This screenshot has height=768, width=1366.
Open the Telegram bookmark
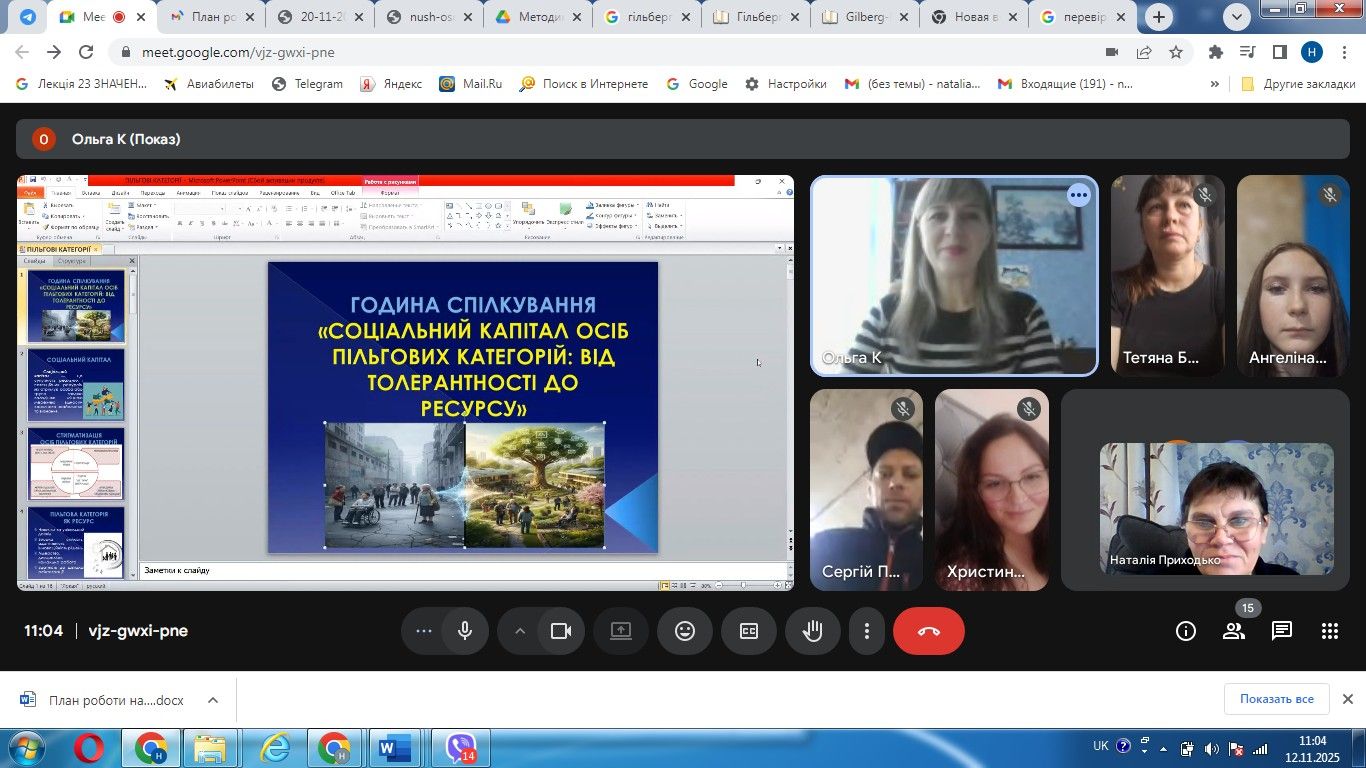307,84
